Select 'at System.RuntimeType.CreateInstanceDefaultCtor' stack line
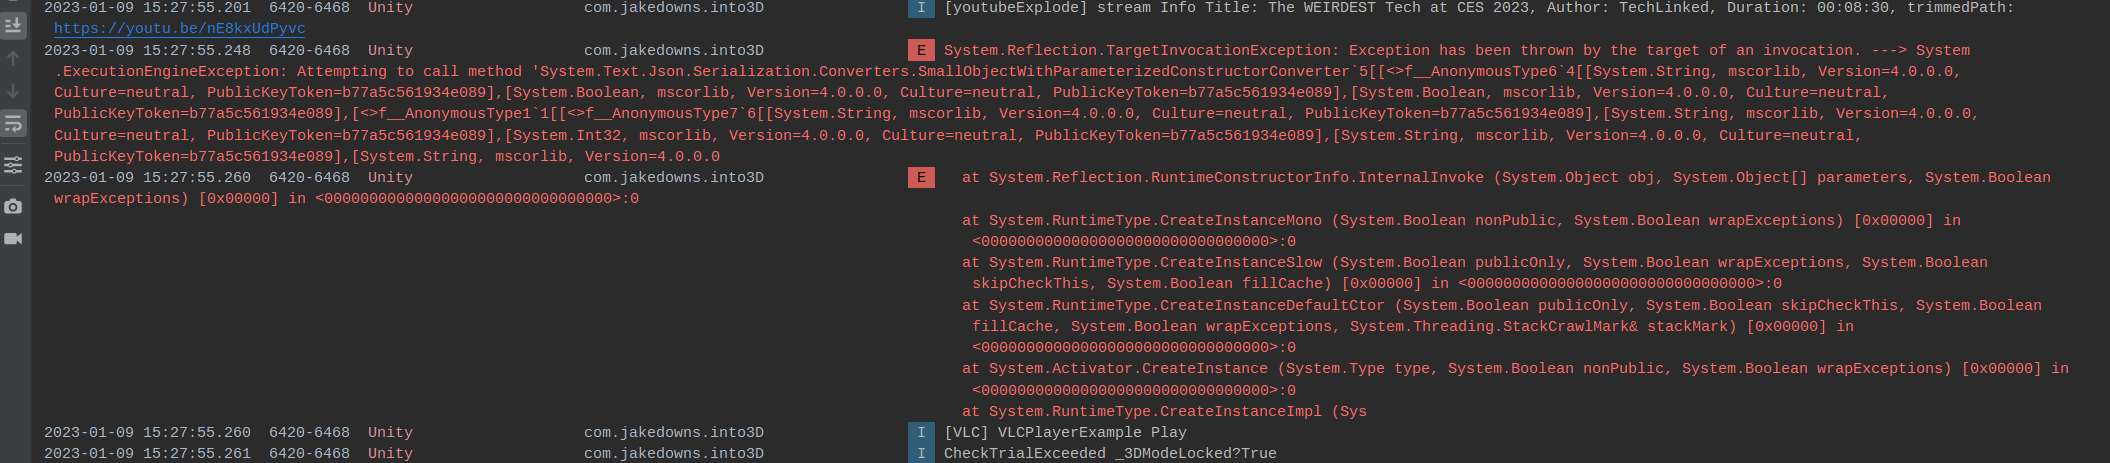2110x463 pixels. 1502,306
